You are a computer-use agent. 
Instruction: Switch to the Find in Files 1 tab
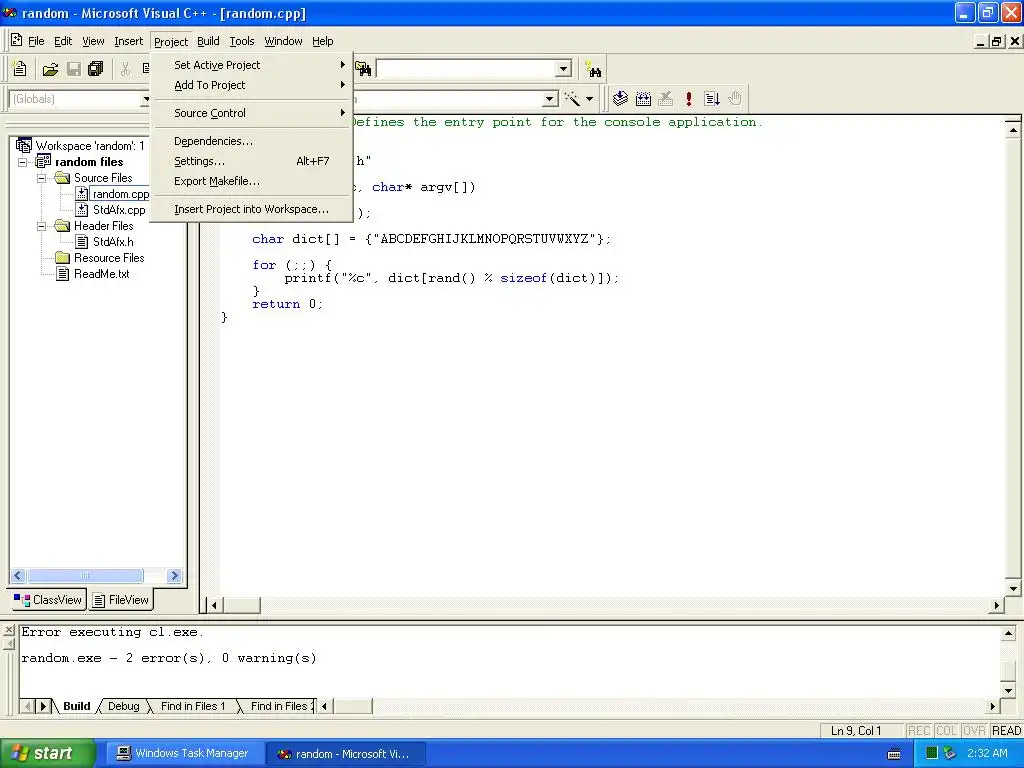[193, 706]
